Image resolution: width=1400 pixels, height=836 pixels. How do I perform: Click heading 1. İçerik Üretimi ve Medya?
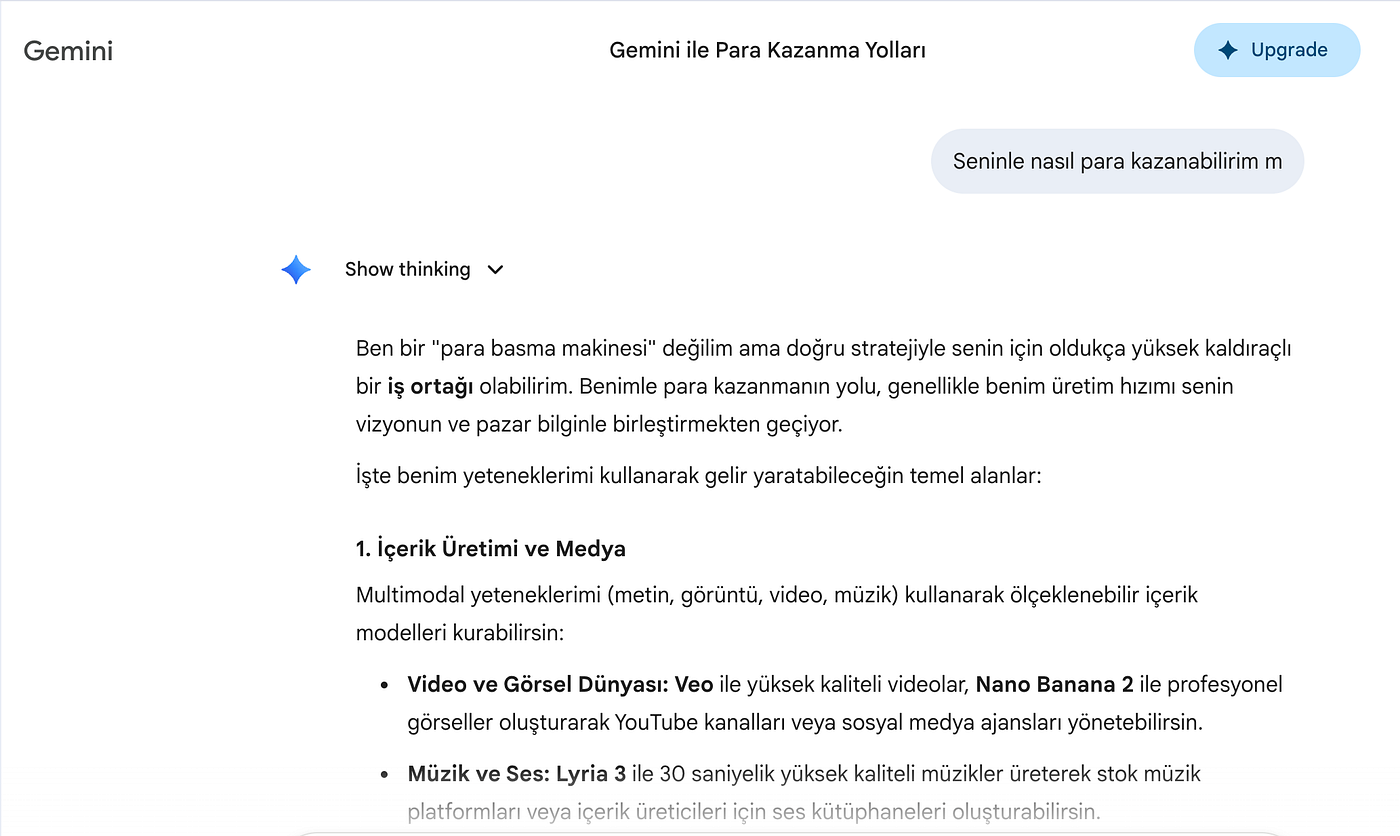tap(491, 548)
